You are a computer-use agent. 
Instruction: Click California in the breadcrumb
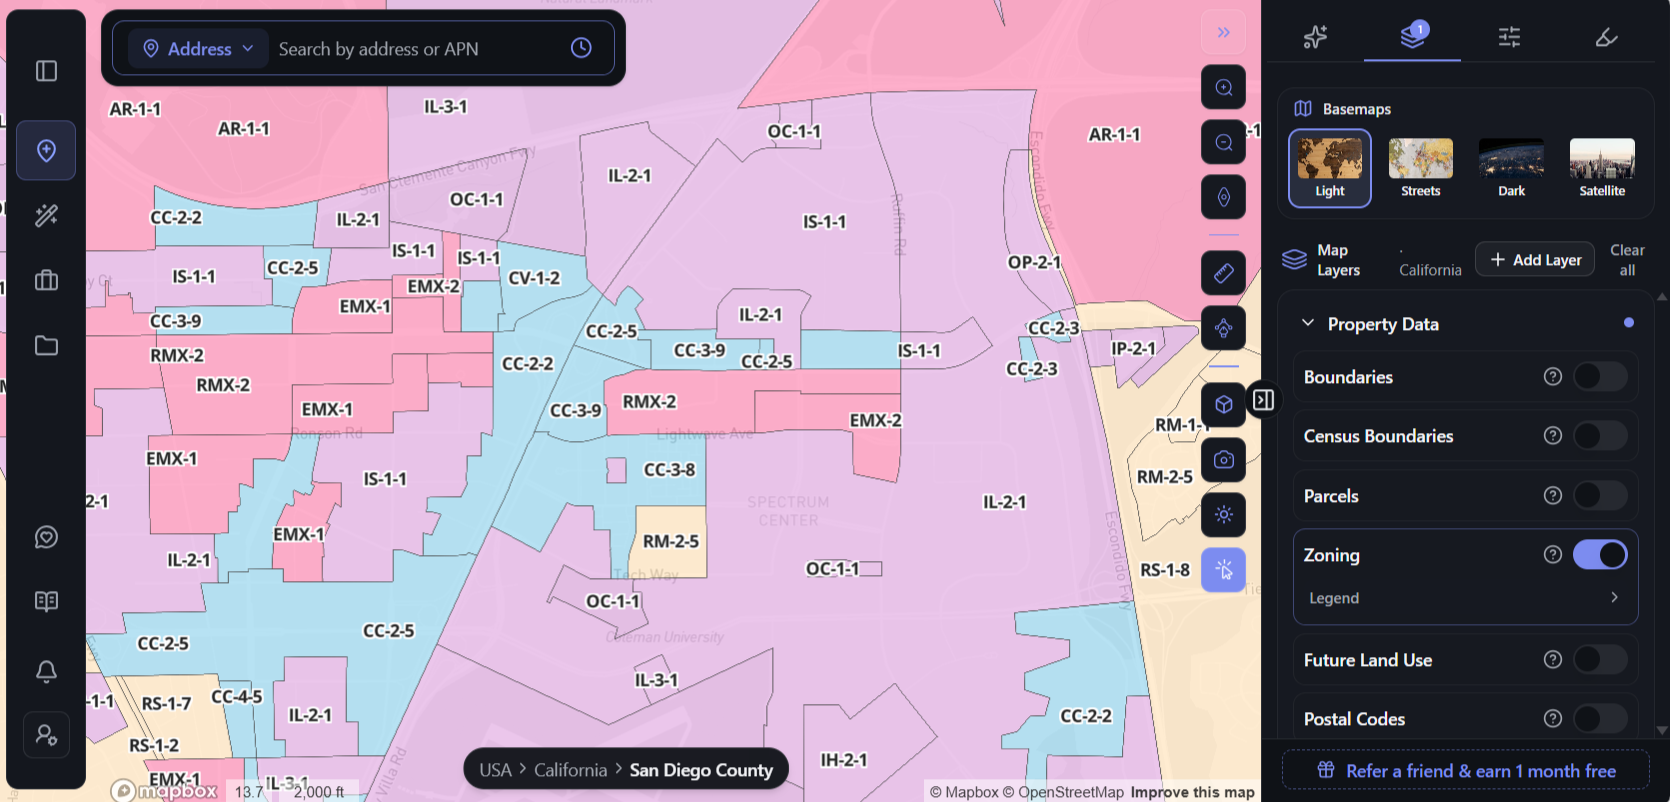(570, 770)
